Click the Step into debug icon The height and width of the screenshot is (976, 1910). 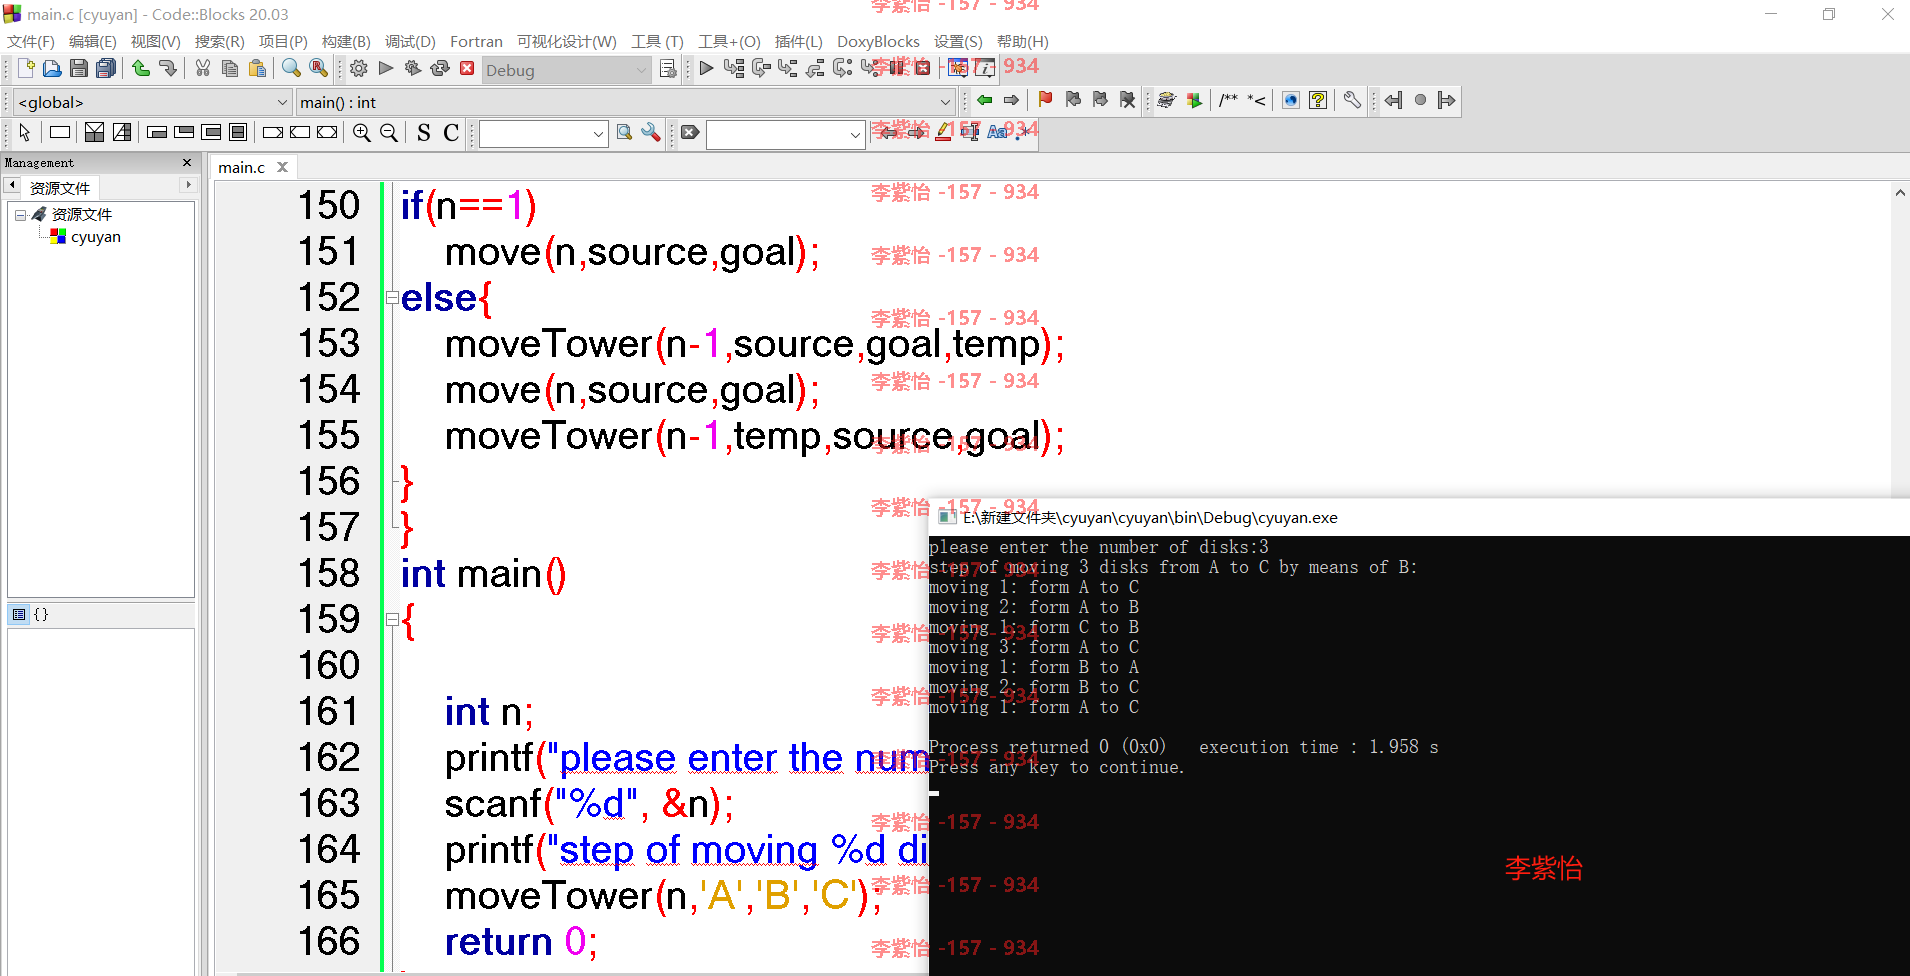(788, 68)
